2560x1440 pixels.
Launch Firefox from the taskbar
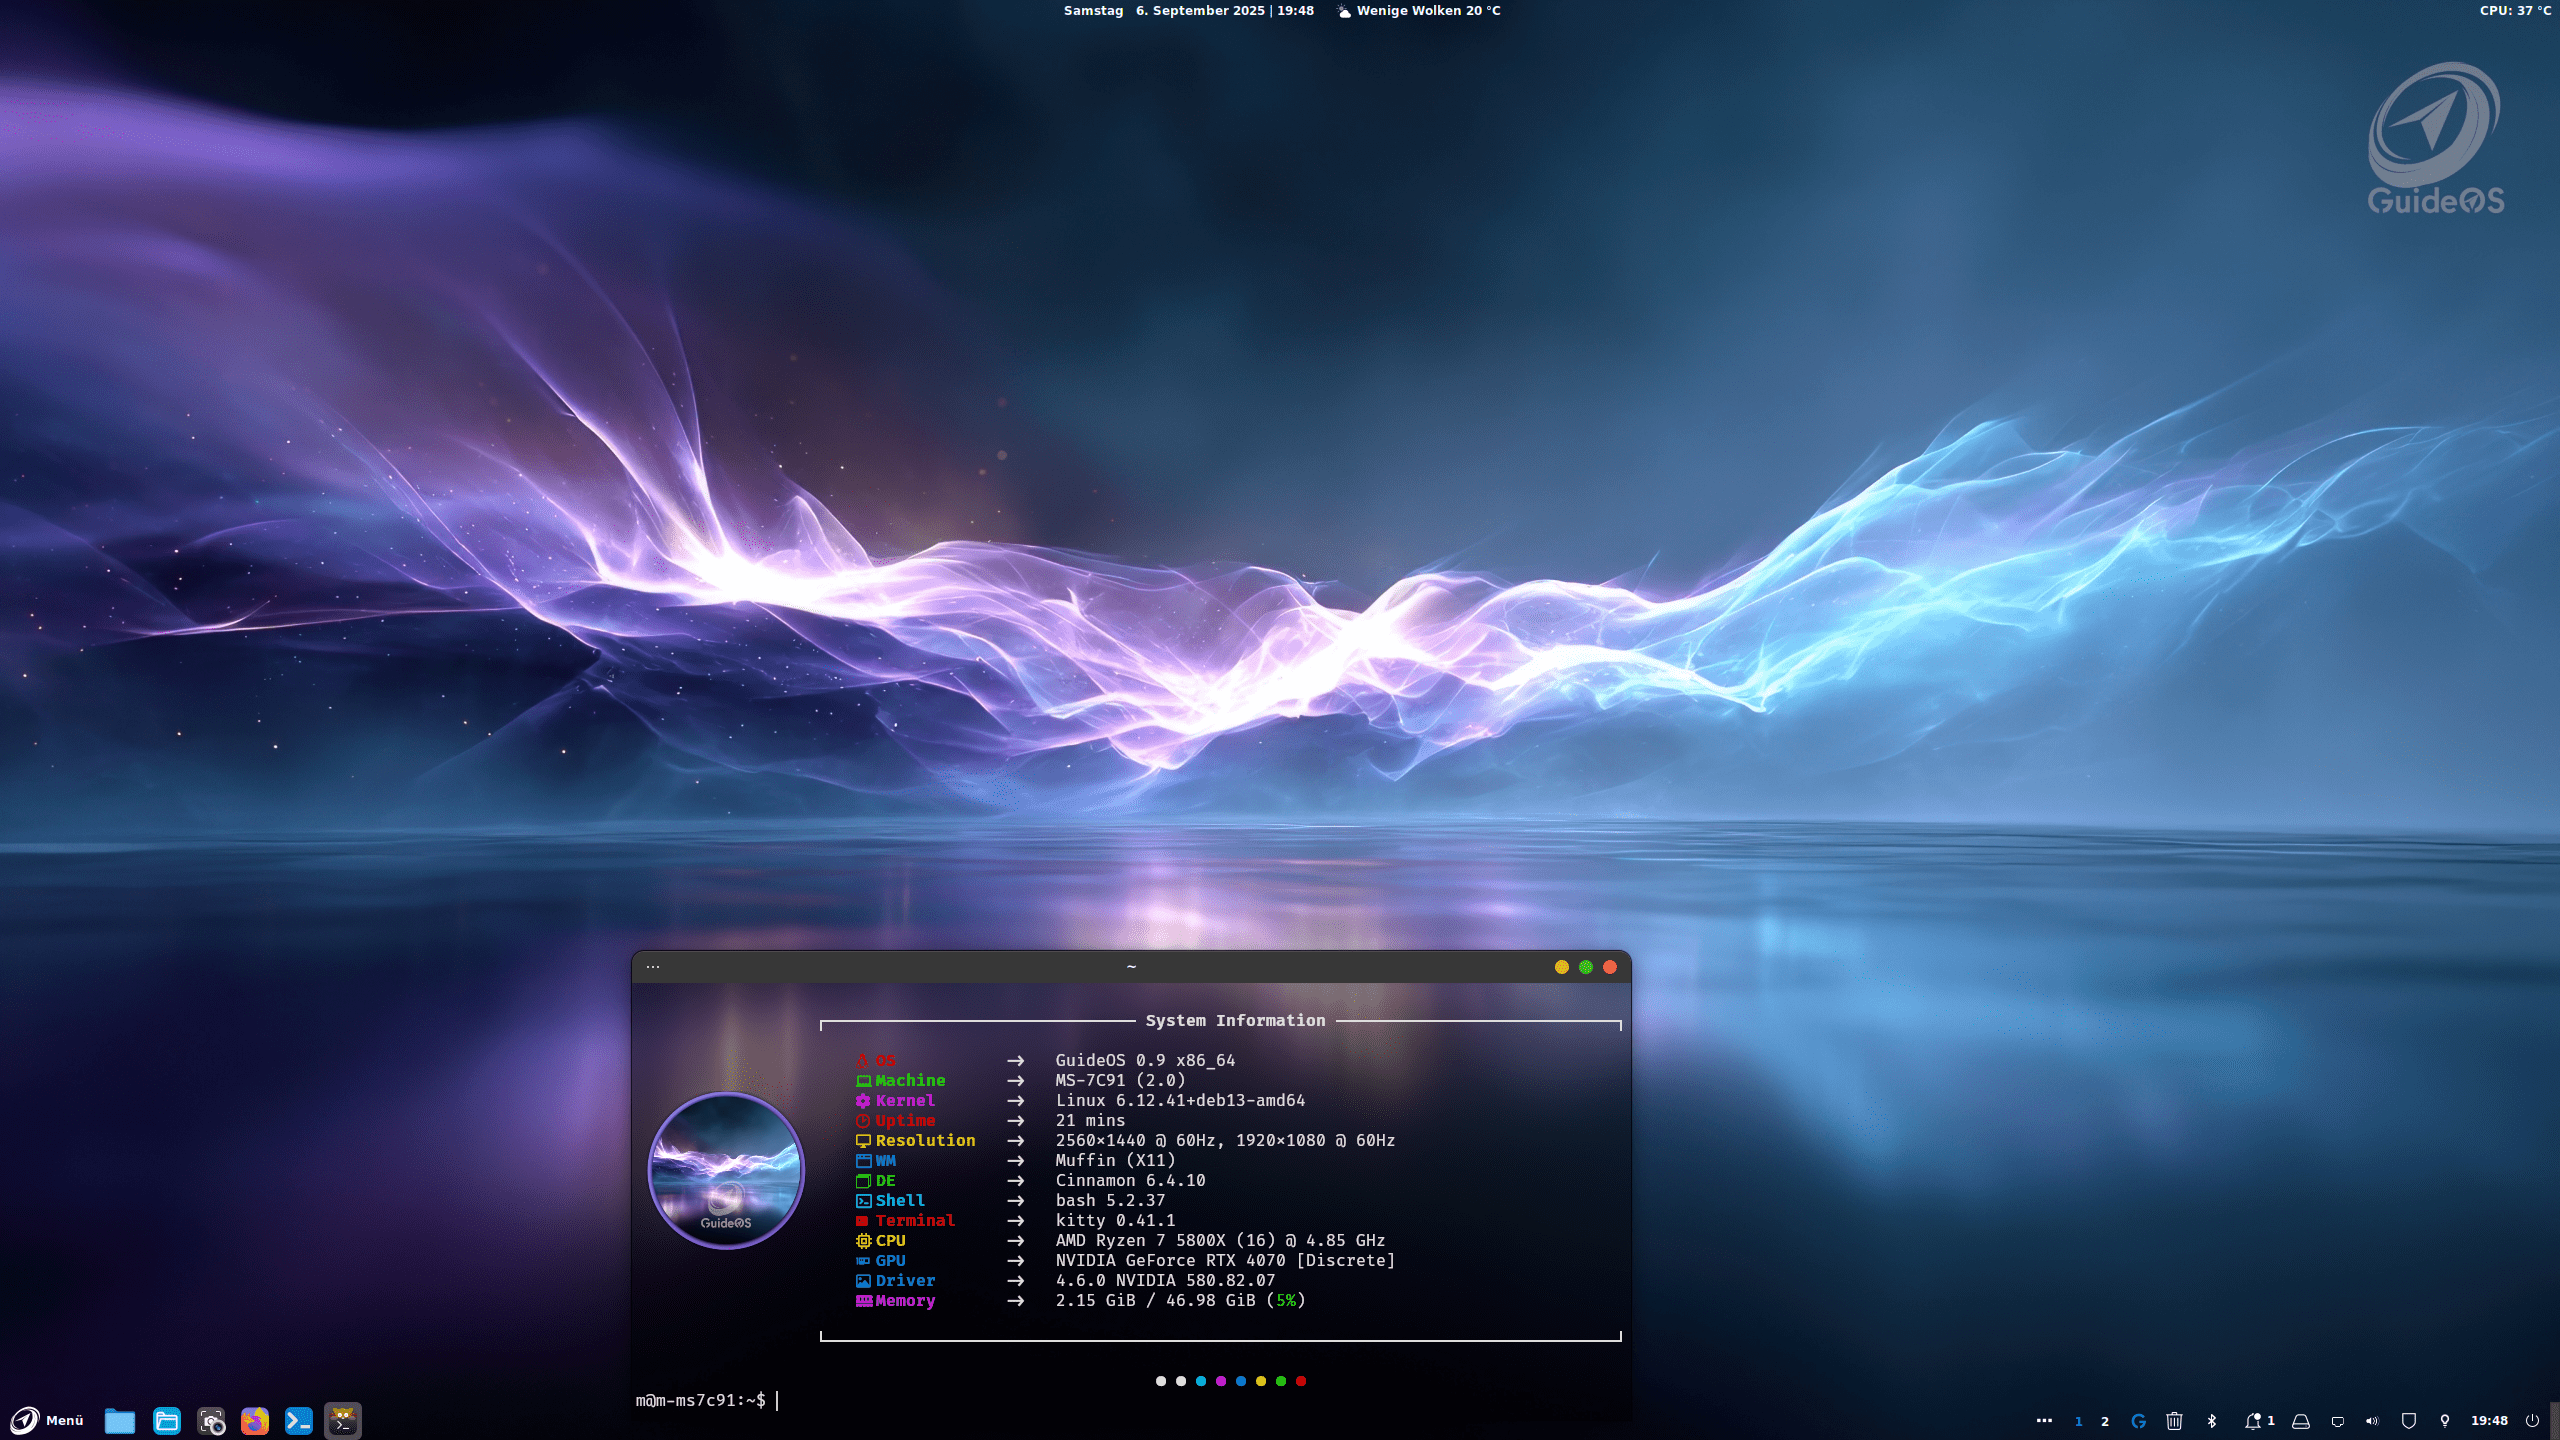click(x=255, y=1421)
